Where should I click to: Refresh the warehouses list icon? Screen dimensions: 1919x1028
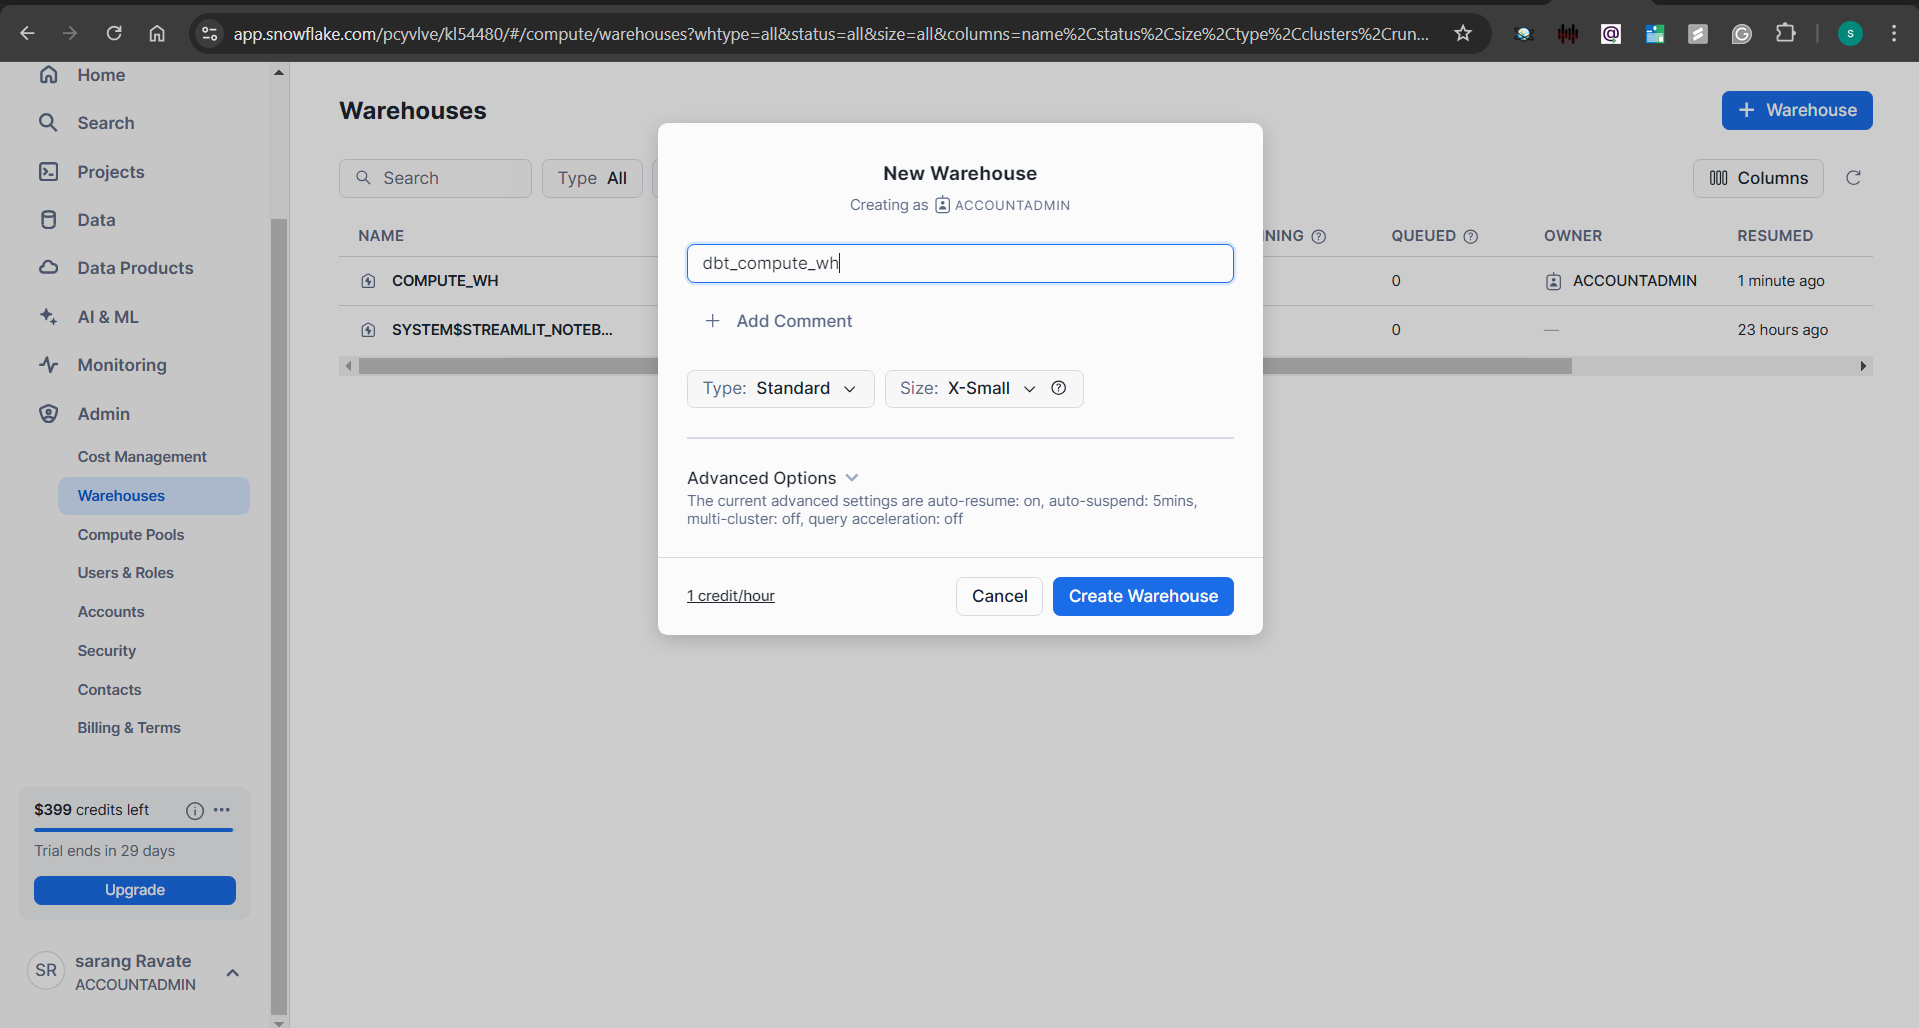(1853, 178)
